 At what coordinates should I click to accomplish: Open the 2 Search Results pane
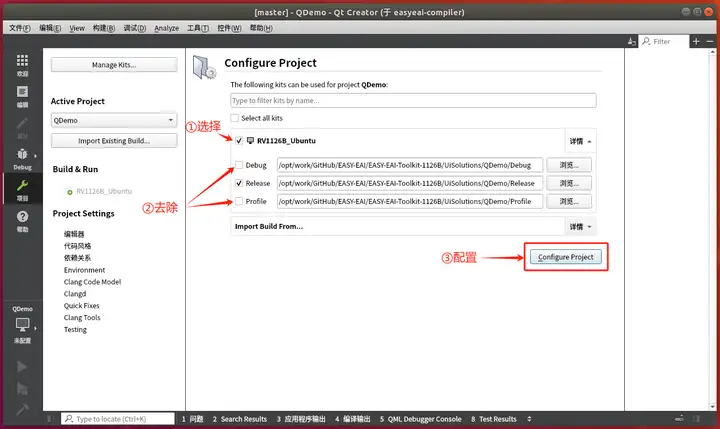[x=239, y=419]
